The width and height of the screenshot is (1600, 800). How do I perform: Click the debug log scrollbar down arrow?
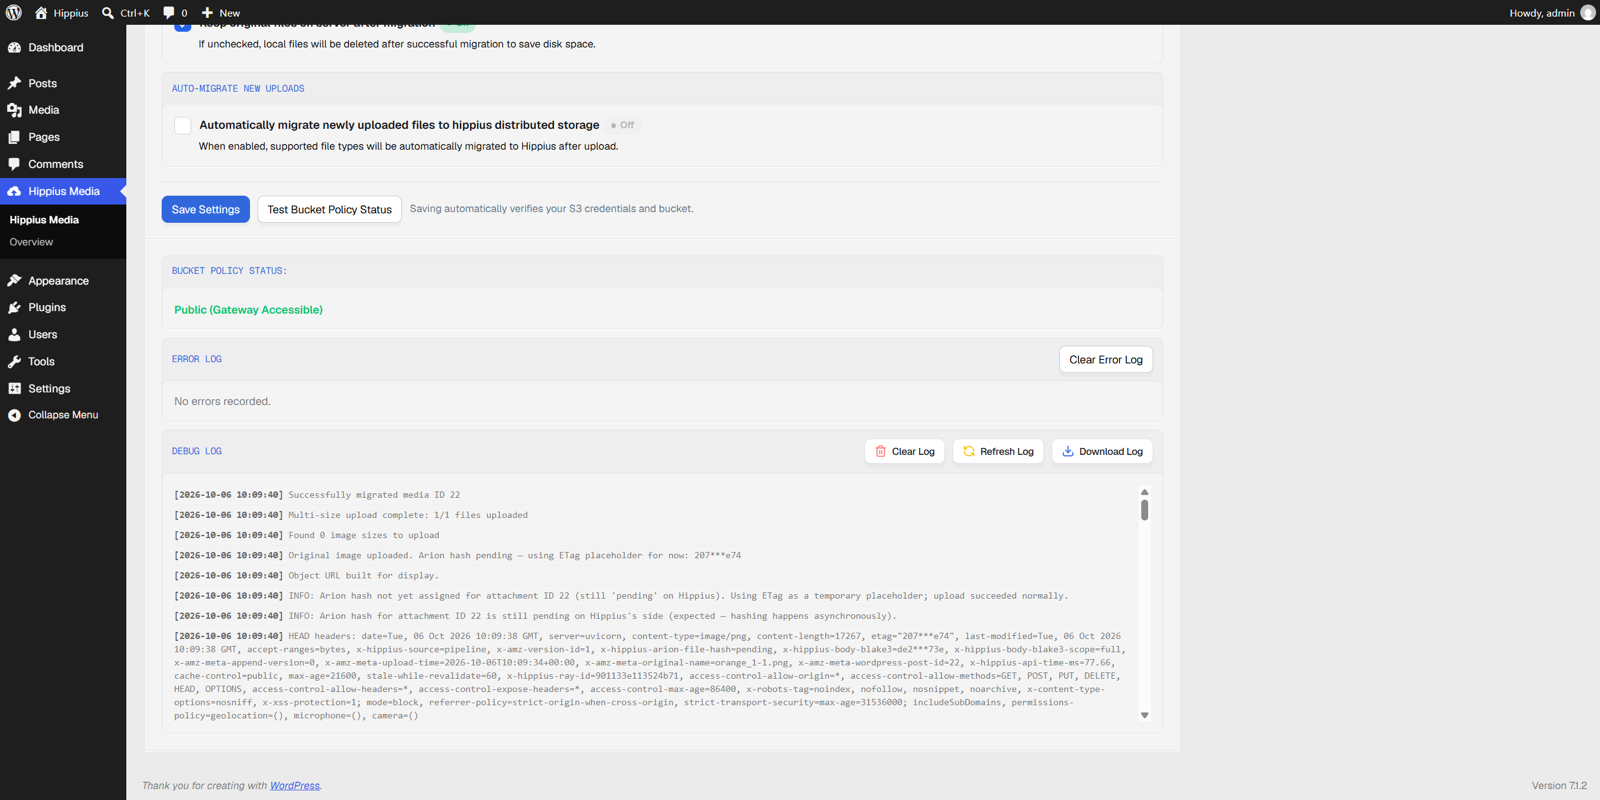tap(1145, 716)
